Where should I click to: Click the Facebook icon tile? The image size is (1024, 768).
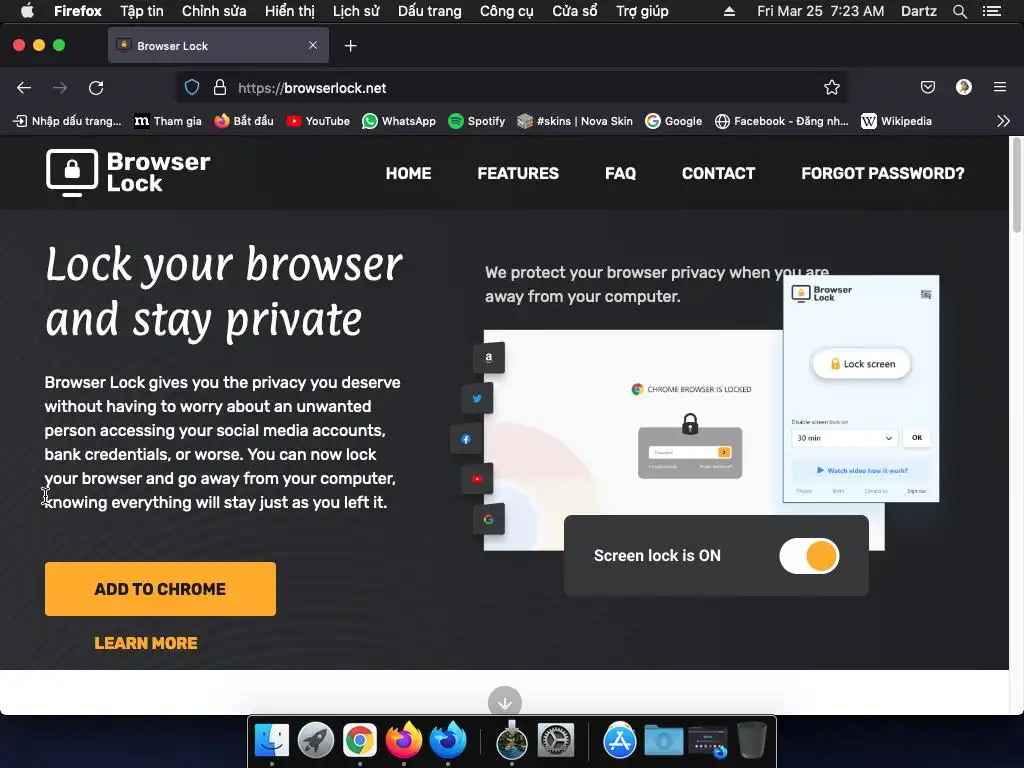point(466,439)
